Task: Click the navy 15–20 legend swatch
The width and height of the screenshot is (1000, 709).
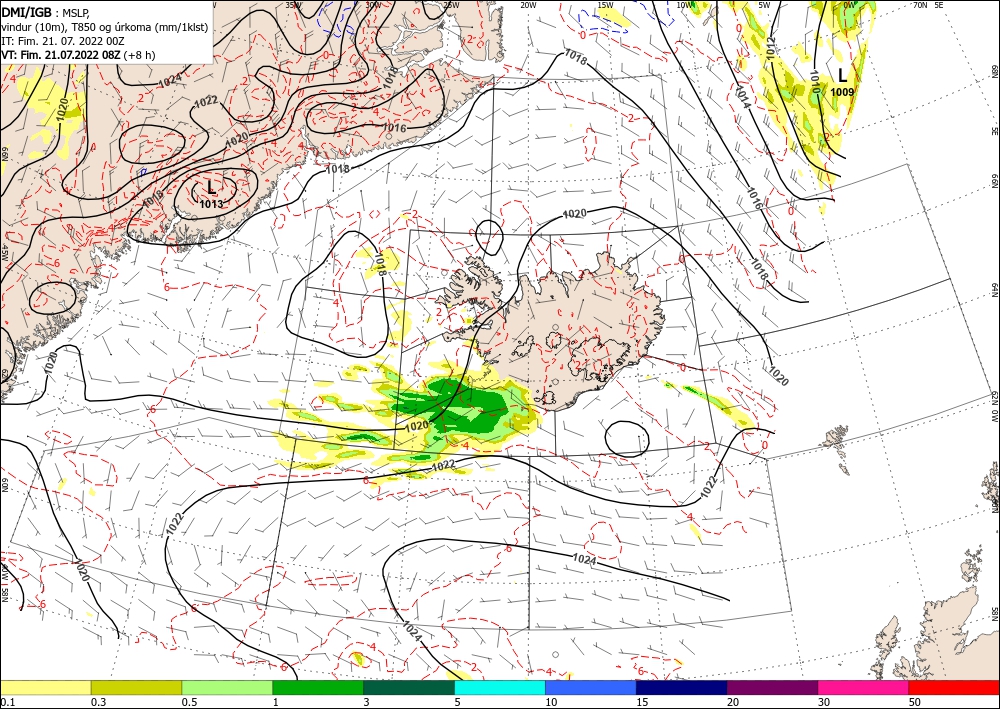Action: 682,687
